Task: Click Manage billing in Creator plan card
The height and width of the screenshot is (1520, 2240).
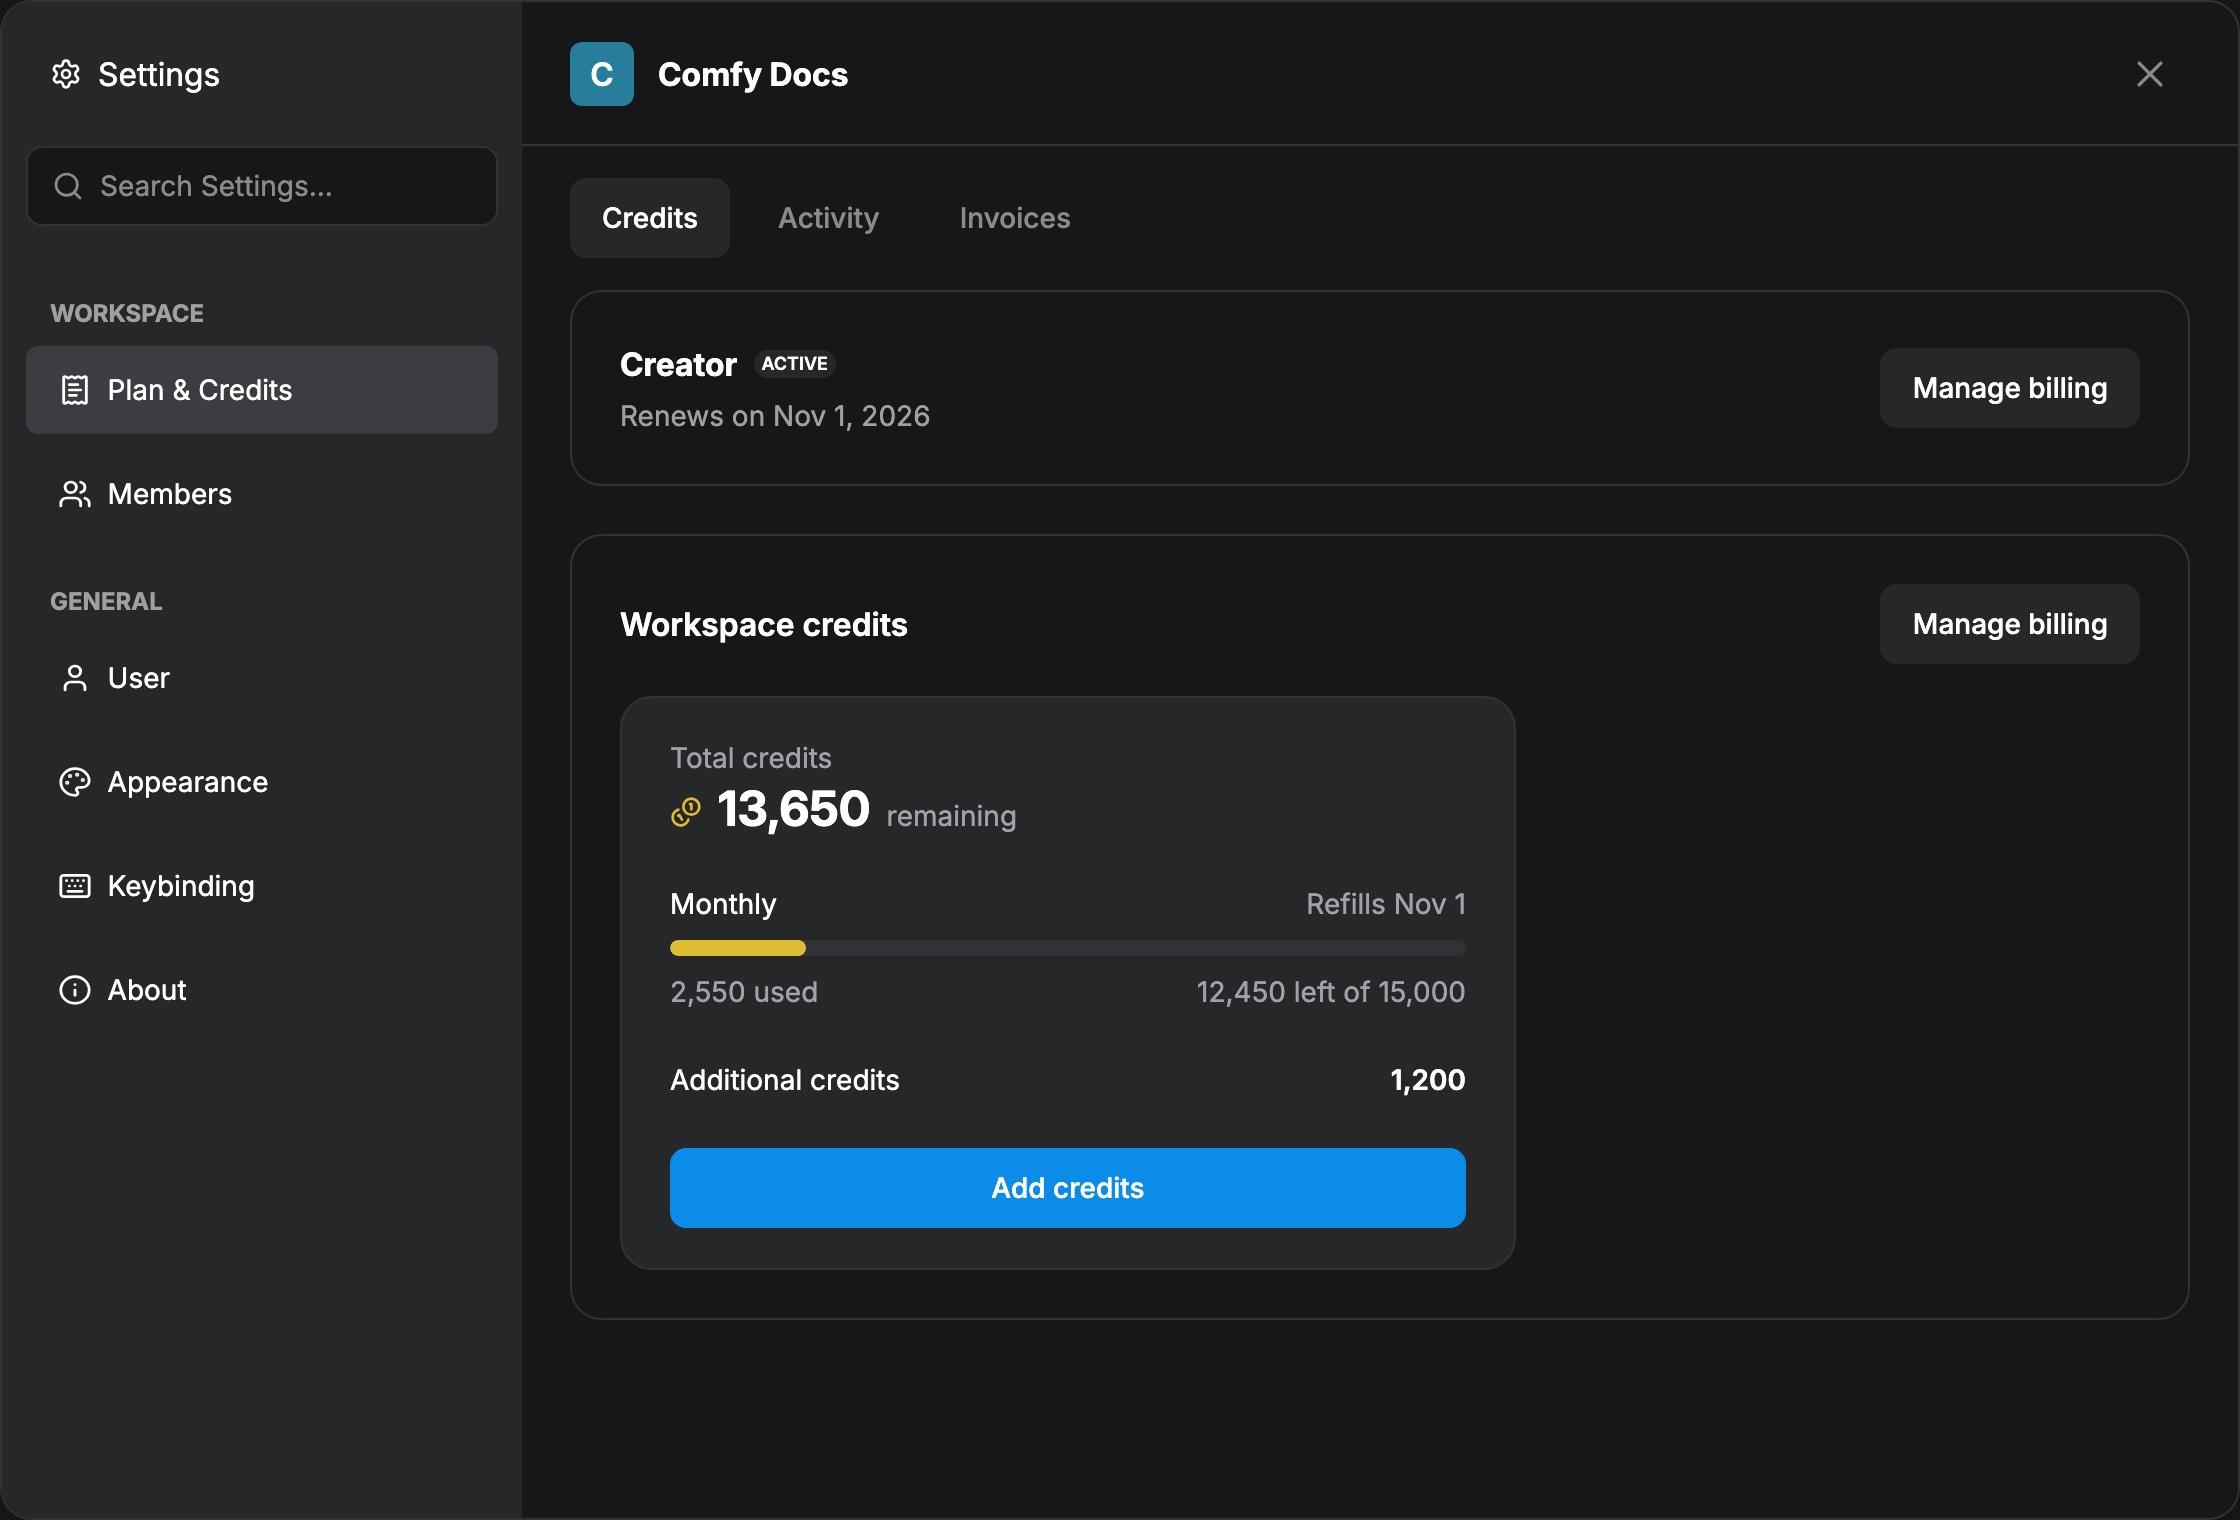Action: point(2010,388)
